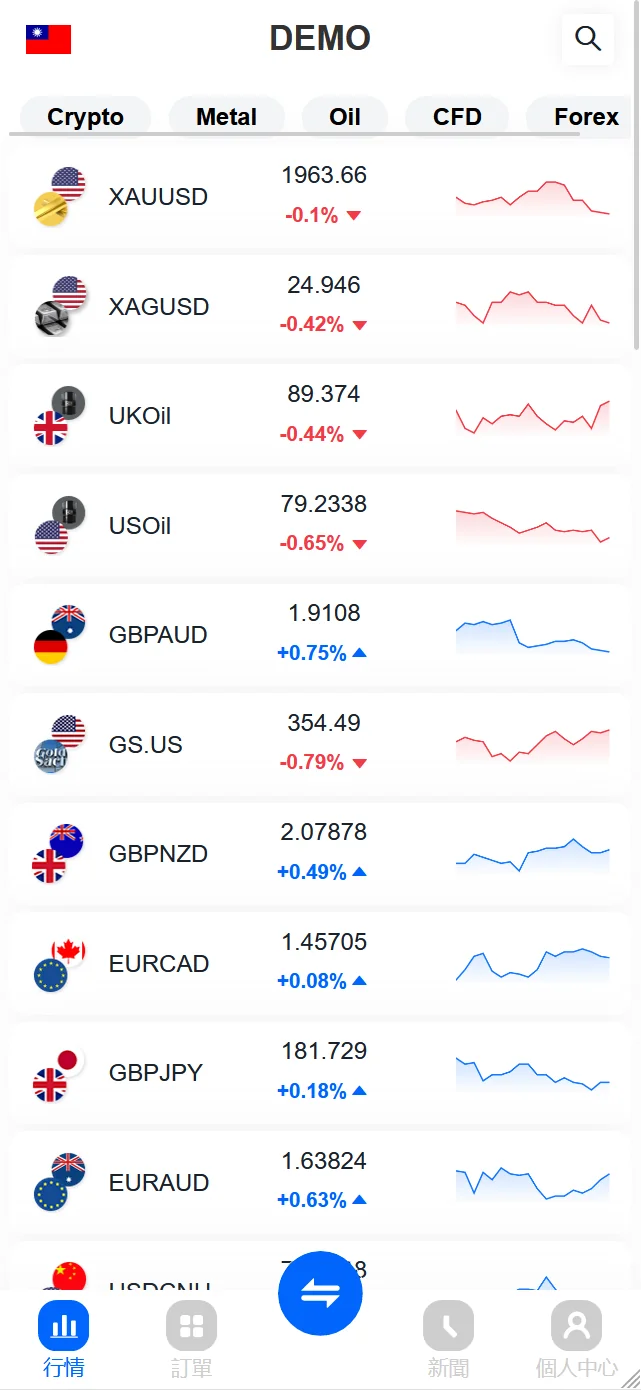The width and height of the screenshot is (641, 1390).
Task: Open the 新聞 news icon
Action: (448, 1326)
